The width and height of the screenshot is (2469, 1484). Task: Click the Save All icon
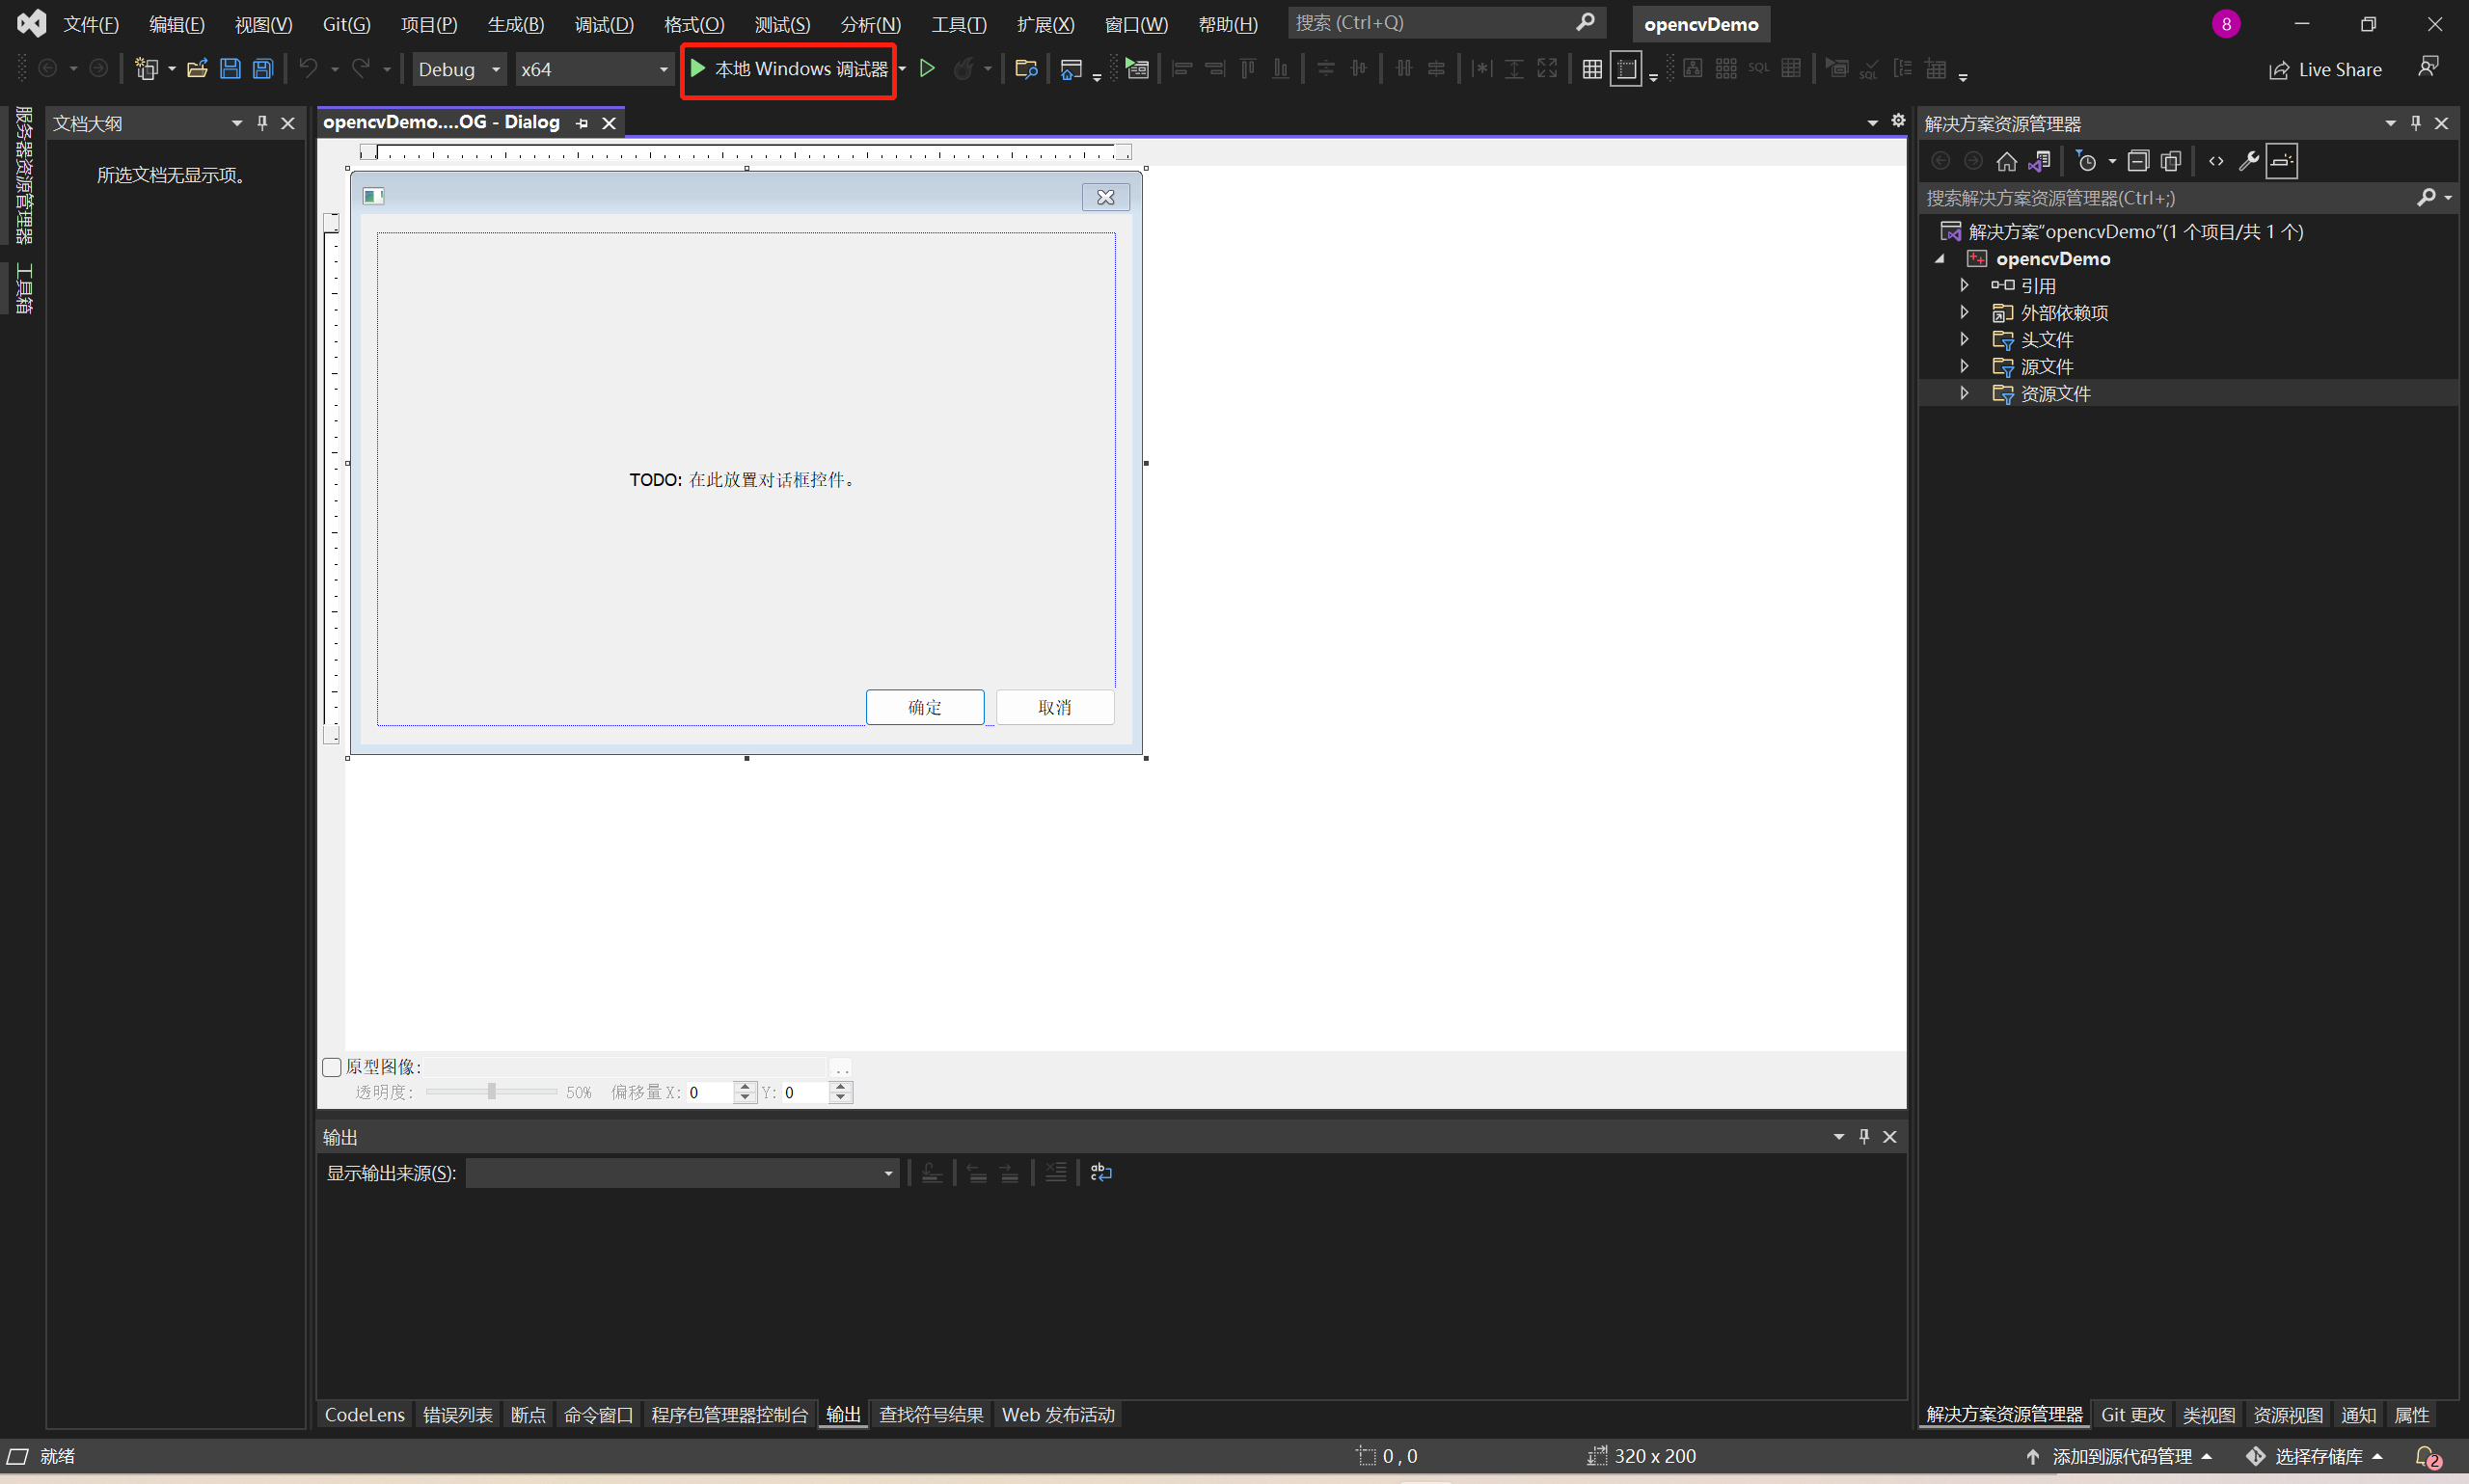click(262, 68)
